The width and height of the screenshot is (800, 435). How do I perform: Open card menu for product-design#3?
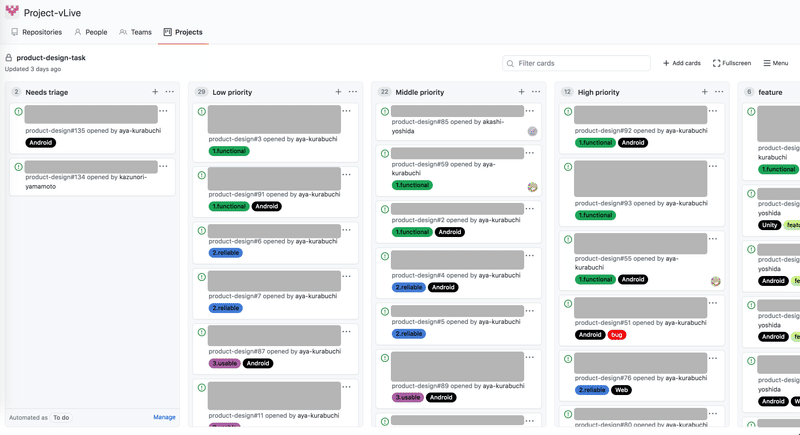(x=346, y=111)
